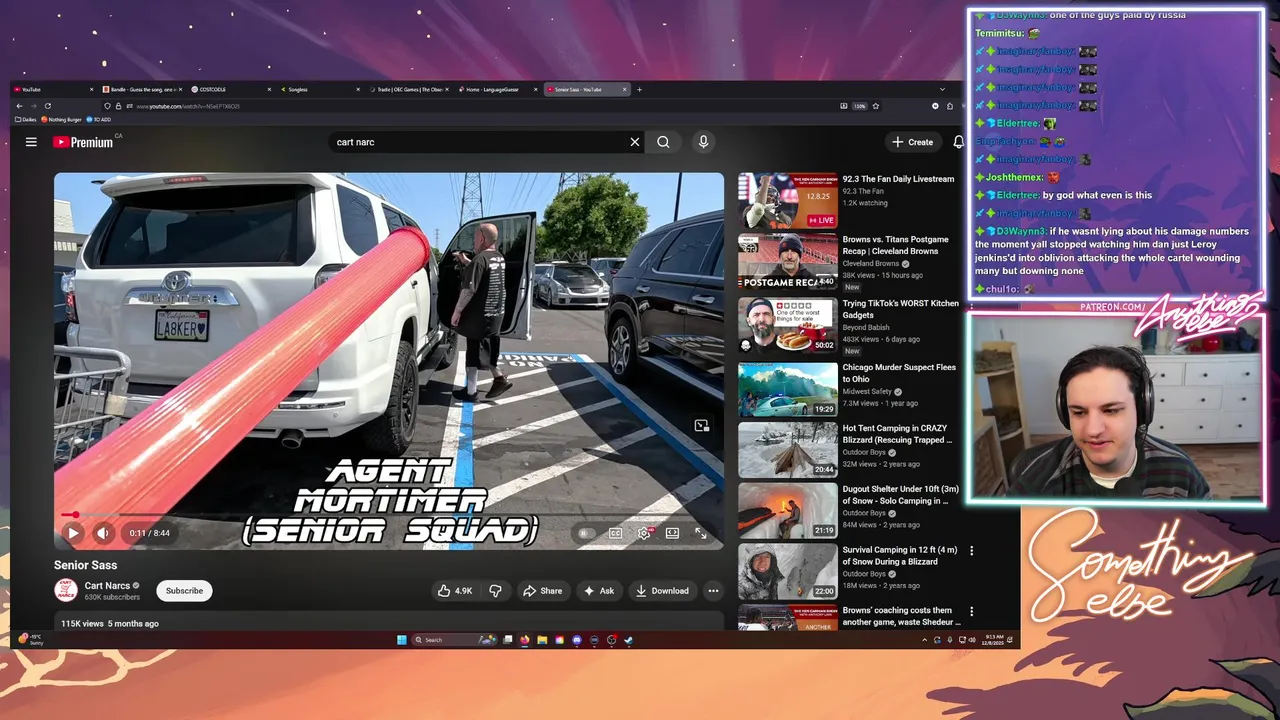This screenshot has width=1280, height=720.
Task: Open the '92.3 The Fan Daily Livestream' thumbnail
Action: tap(788, 201)
